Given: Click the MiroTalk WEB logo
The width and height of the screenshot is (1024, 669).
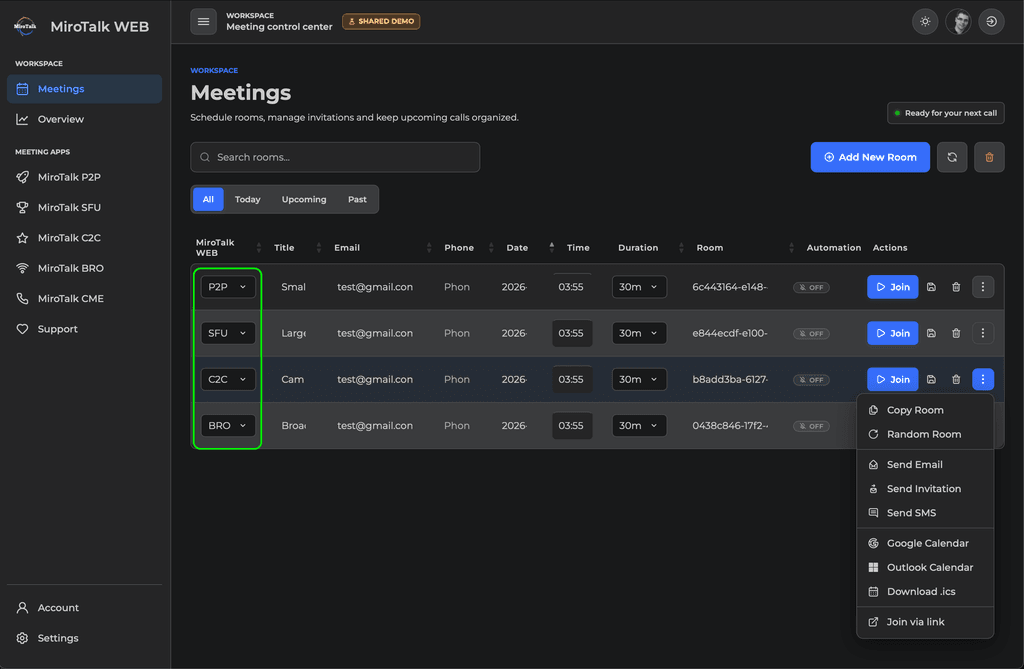Looking at the screenshot, I should tap(25, 26).
